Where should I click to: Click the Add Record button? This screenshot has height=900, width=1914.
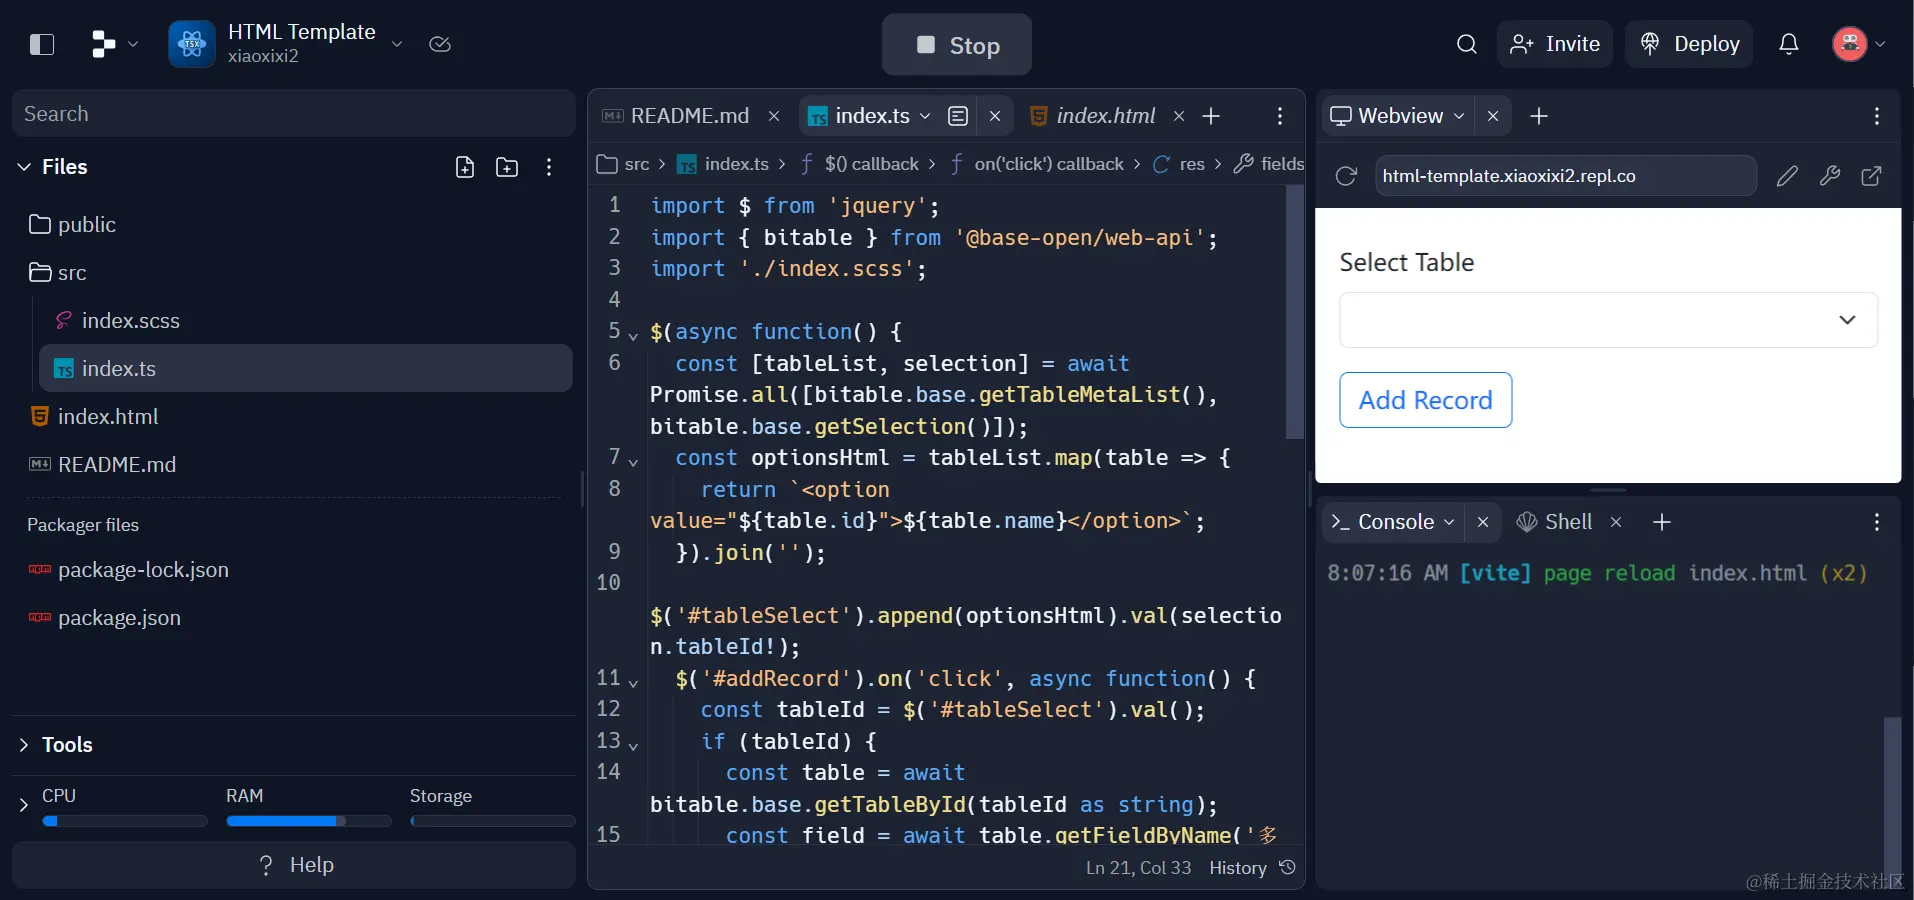tap(1425, 400)
